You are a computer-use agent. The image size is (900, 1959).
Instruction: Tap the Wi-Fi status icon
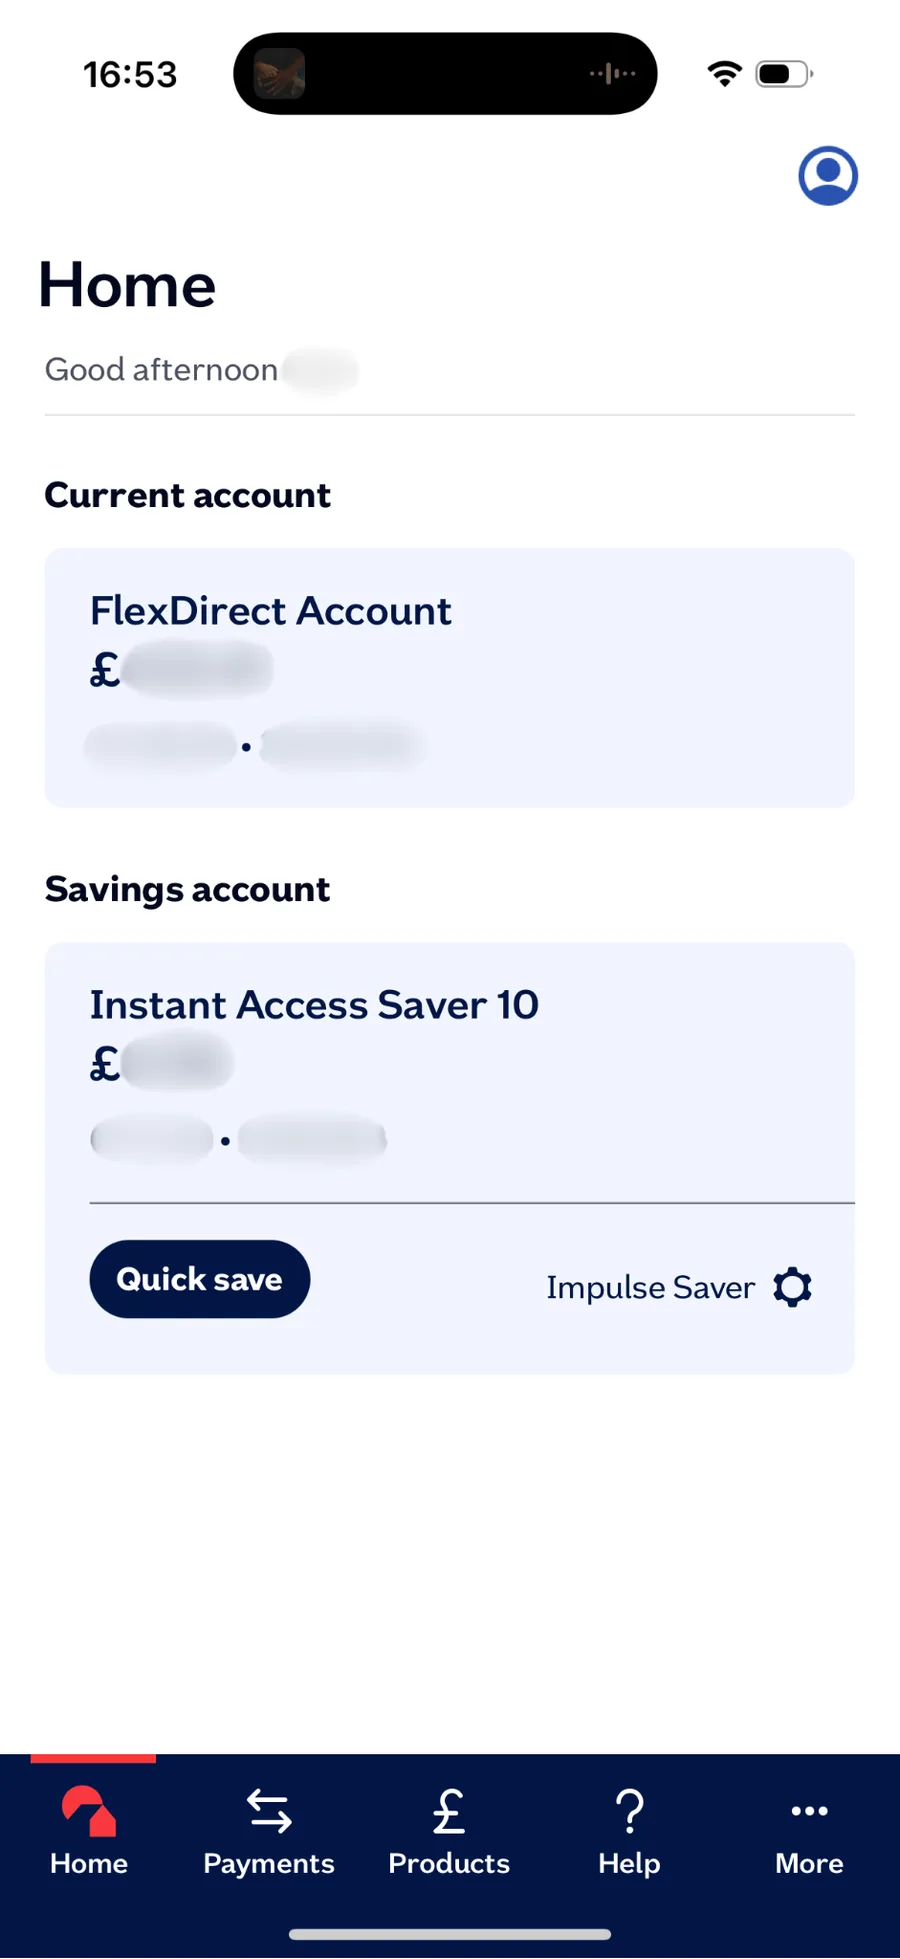coord(723,72)
